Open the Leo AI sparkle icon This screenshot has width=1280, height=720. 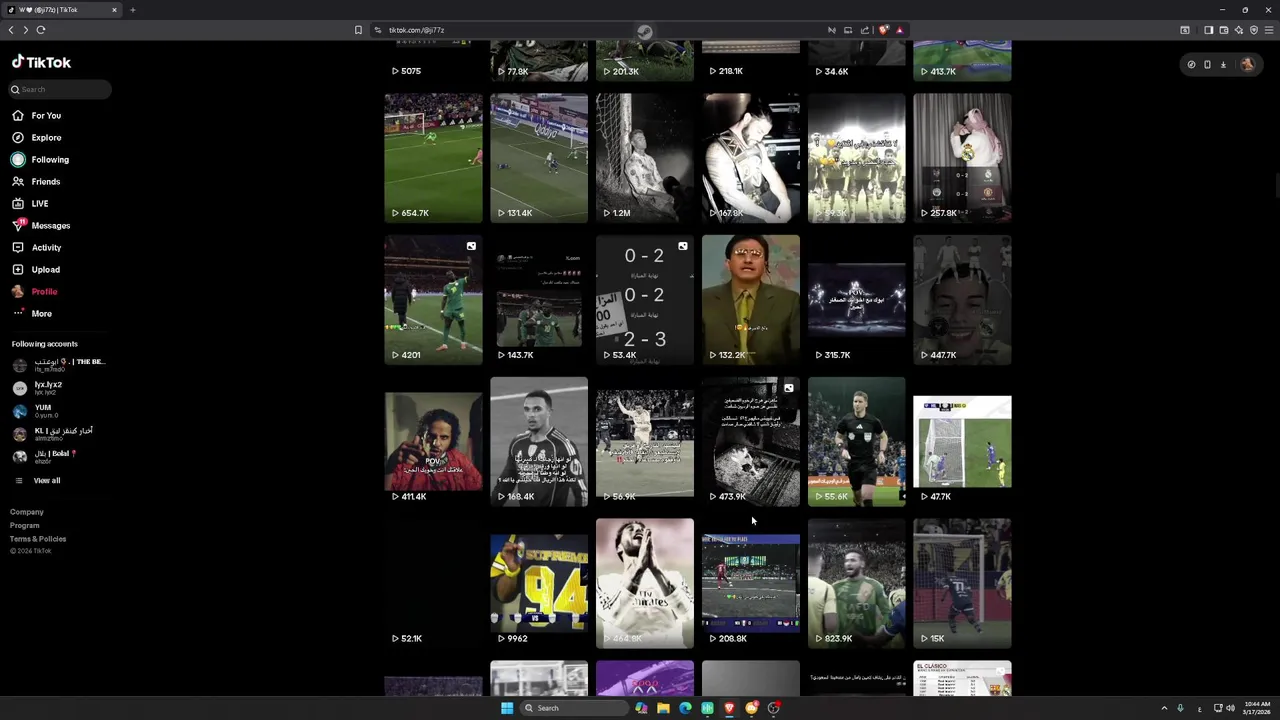(1238, 30)
